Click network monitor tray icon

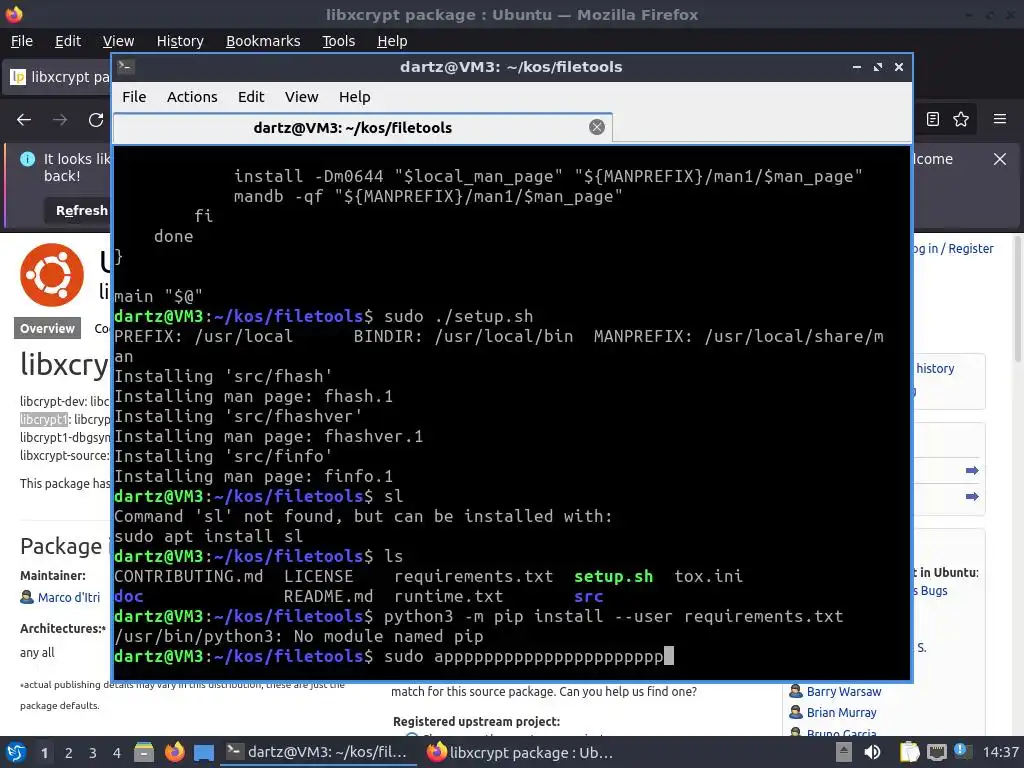[936, 752]
